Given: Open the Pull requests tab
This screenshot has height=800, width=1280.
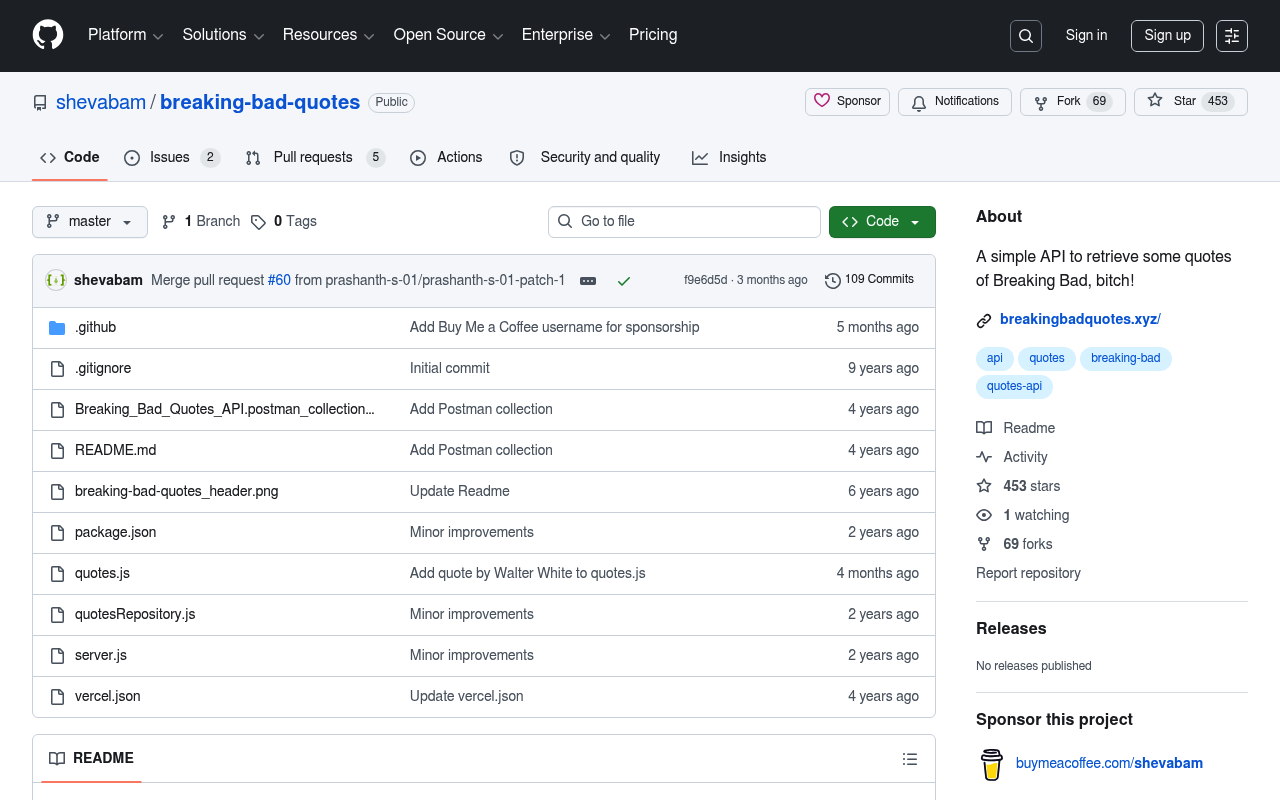Looking at the screenshot, I should (x=315, y=157).
